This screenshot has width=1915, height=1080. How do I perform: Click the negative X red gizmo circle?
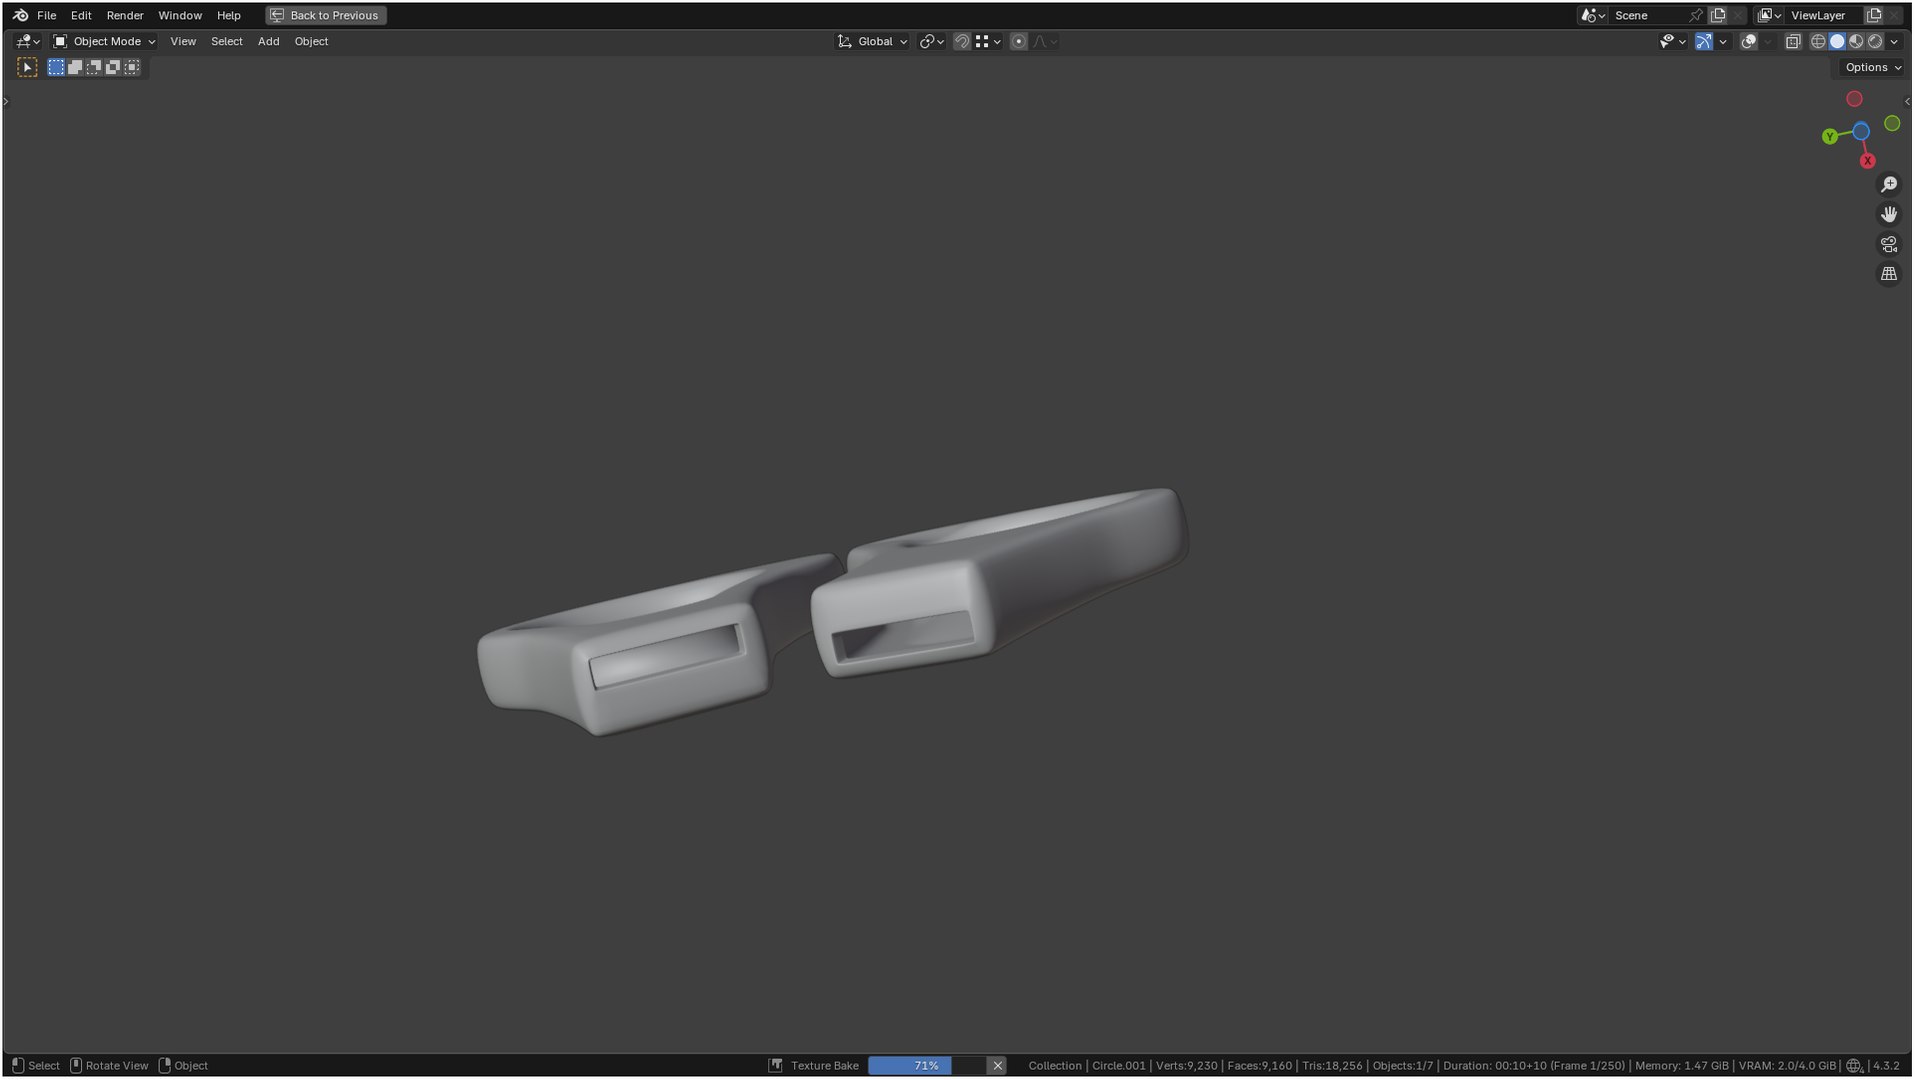point(1855,99)
